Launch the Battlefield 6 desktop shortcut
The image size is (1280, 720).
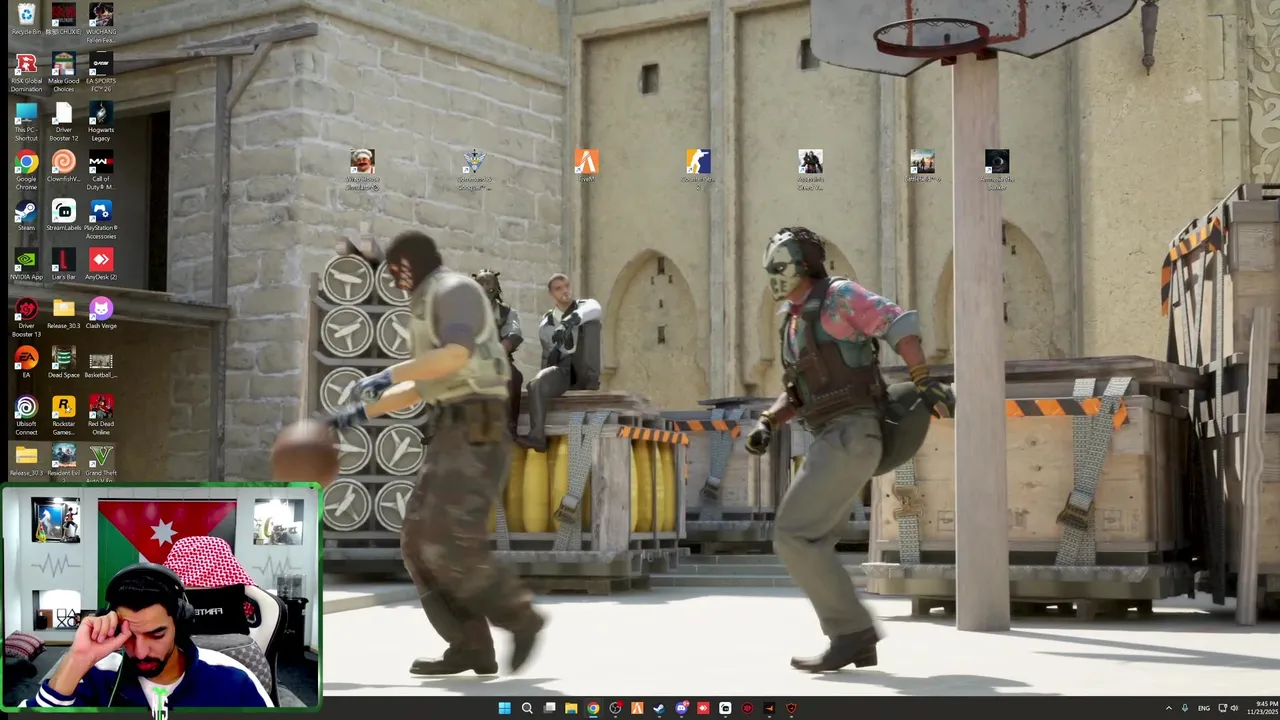pyautogui.click(x=922, y=166)
